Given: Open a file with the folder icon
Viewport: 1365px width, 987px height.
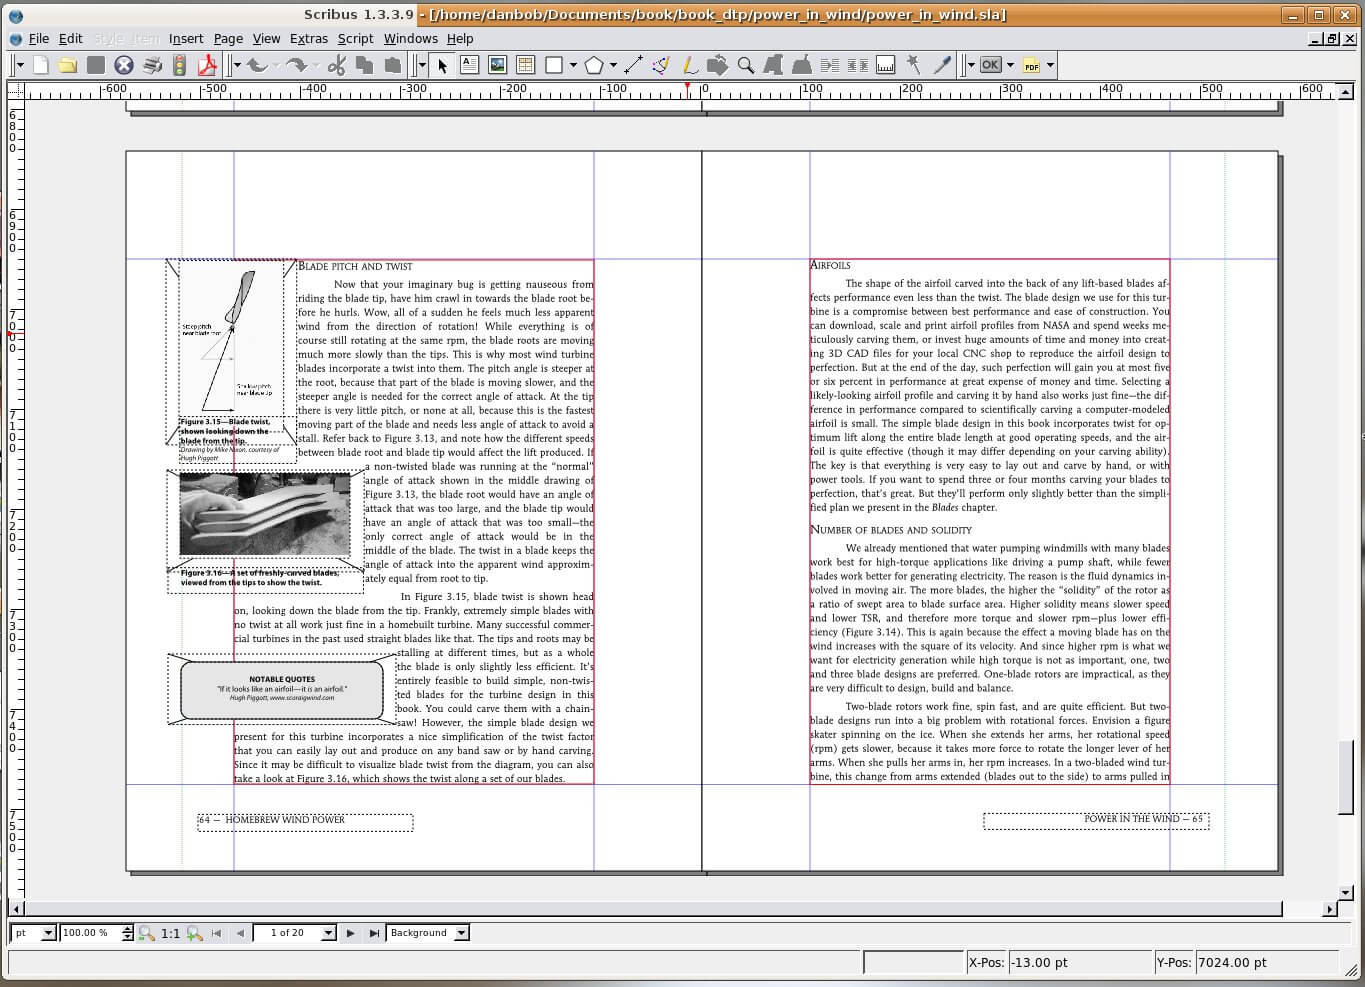Looking at the screenshot, I should tap(68, 65).
